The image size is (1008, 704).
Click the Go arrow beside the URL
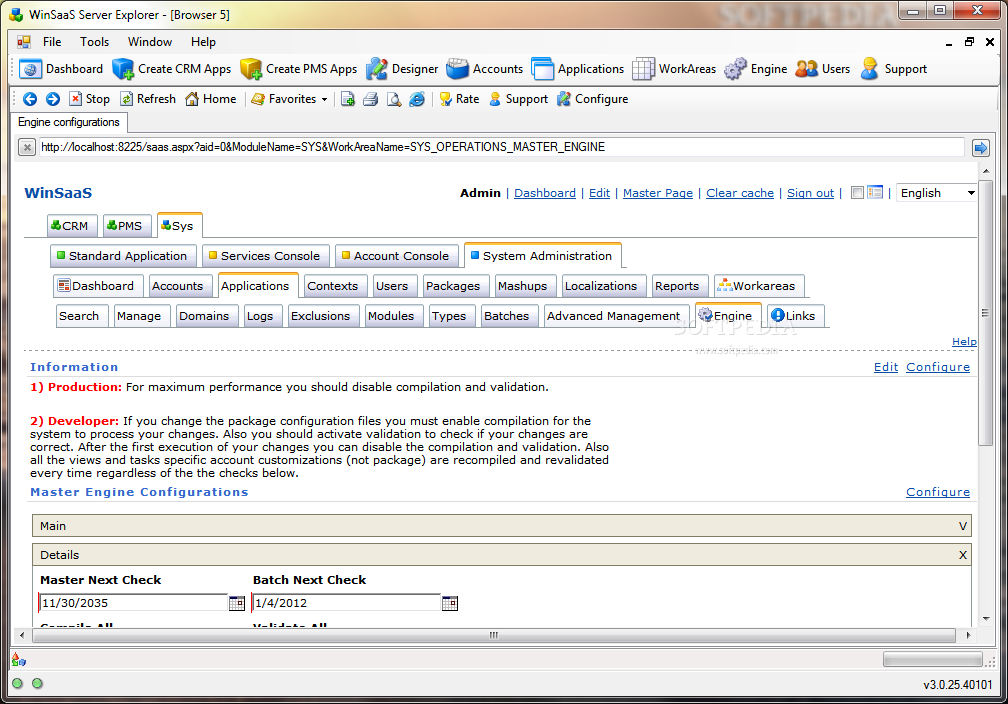pos(980,149)
